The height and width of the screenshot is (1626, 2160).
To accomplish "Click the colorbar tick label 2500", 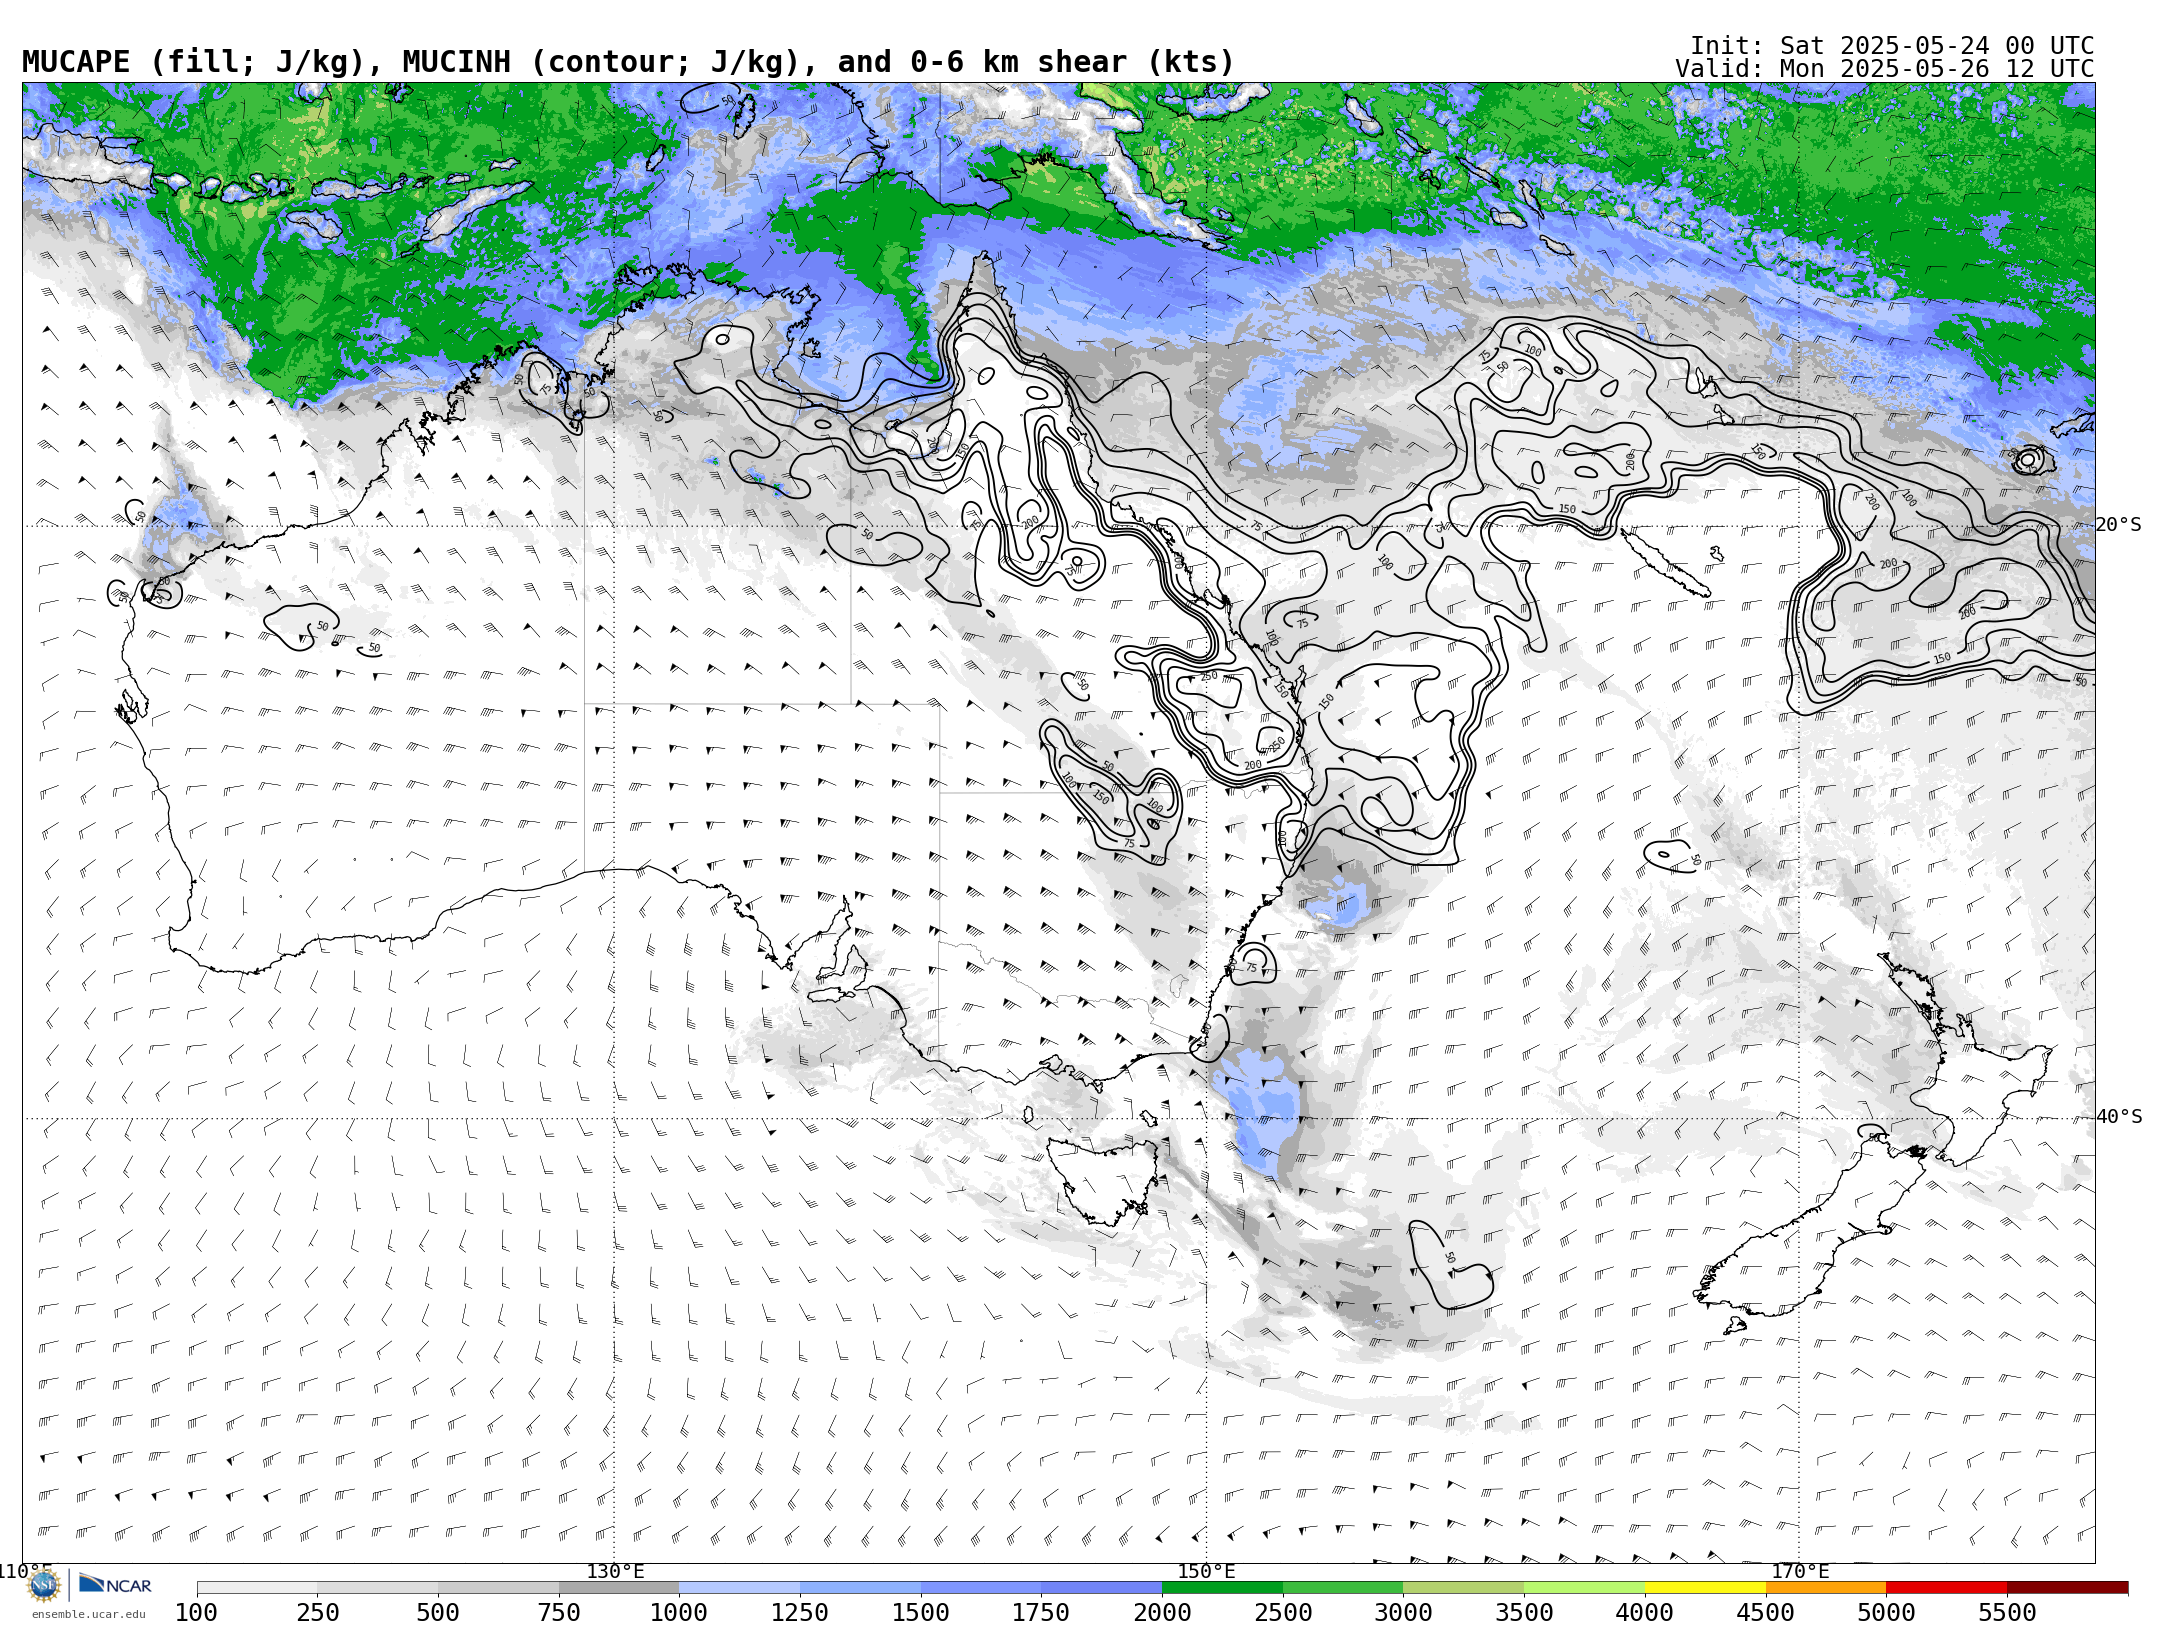I will 1283,1612.
